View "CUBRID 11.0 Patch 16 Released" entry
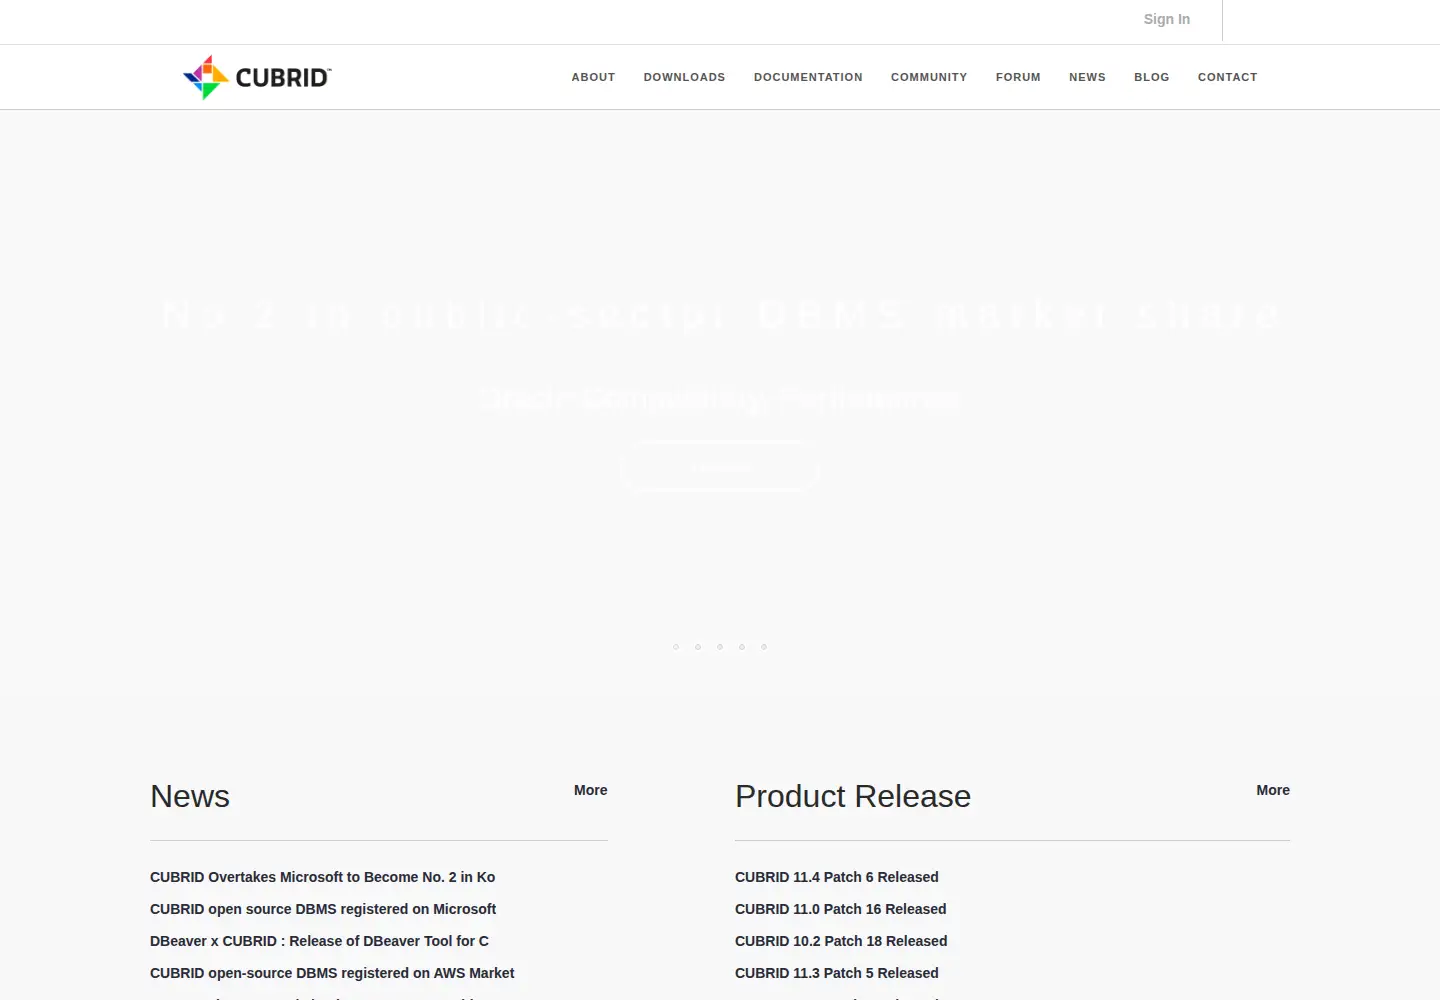 point(841,909)
